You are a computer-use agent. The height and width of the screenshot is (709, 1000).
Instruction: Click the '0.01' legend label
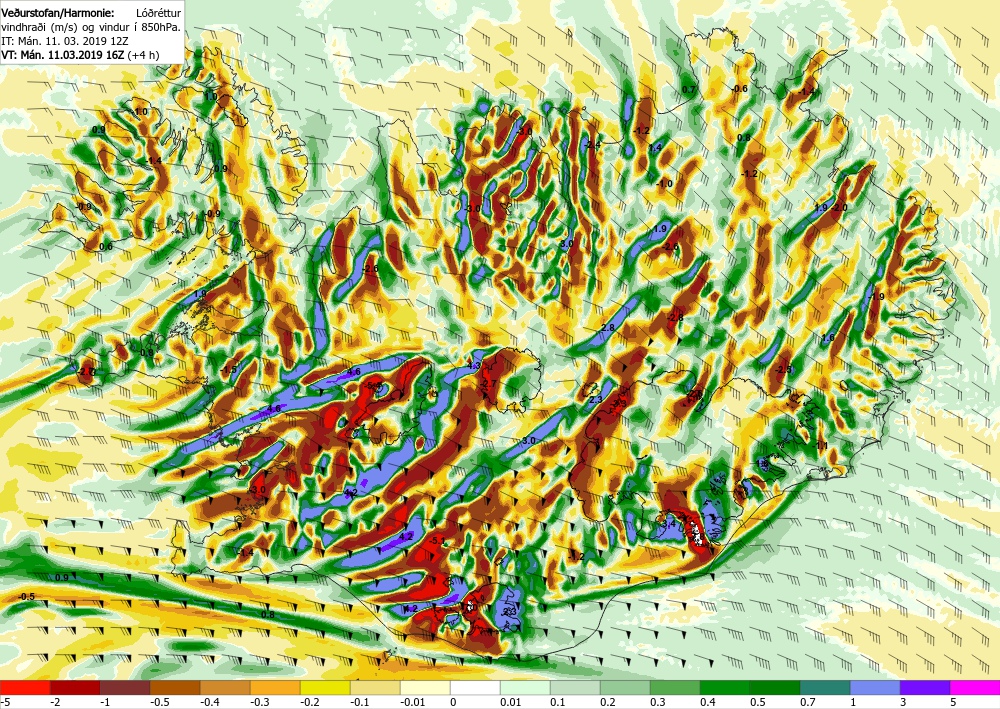point(510,703)
